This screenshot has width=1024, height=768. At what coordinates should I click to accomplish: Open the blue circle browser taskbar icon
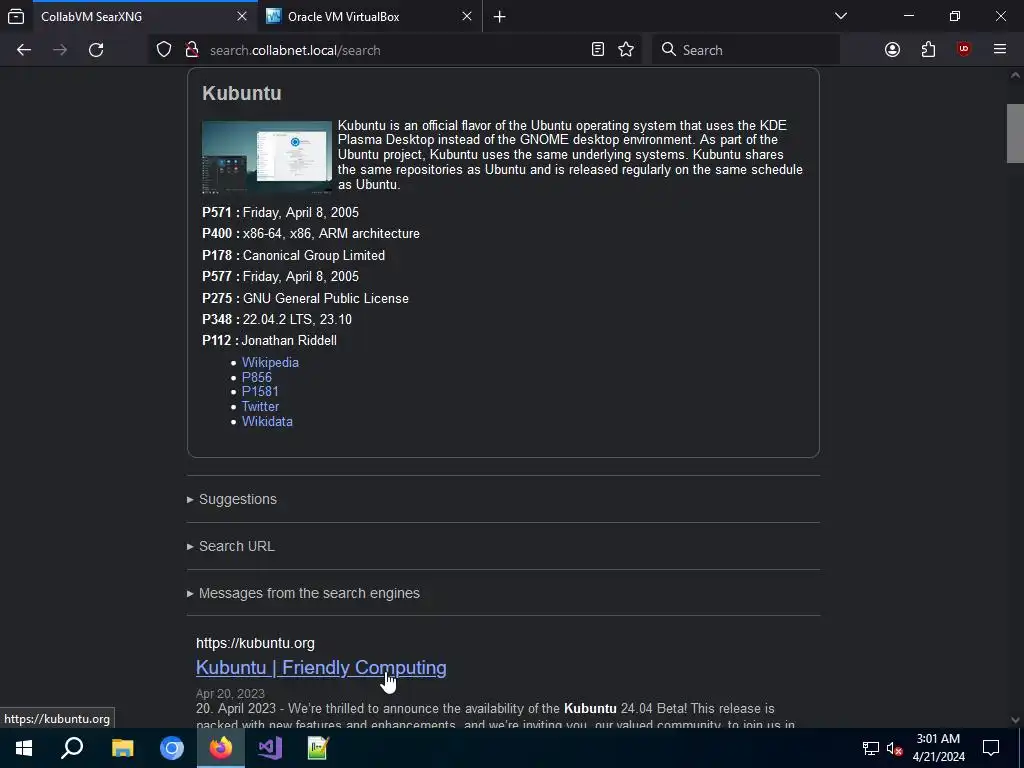coord(172,748)
